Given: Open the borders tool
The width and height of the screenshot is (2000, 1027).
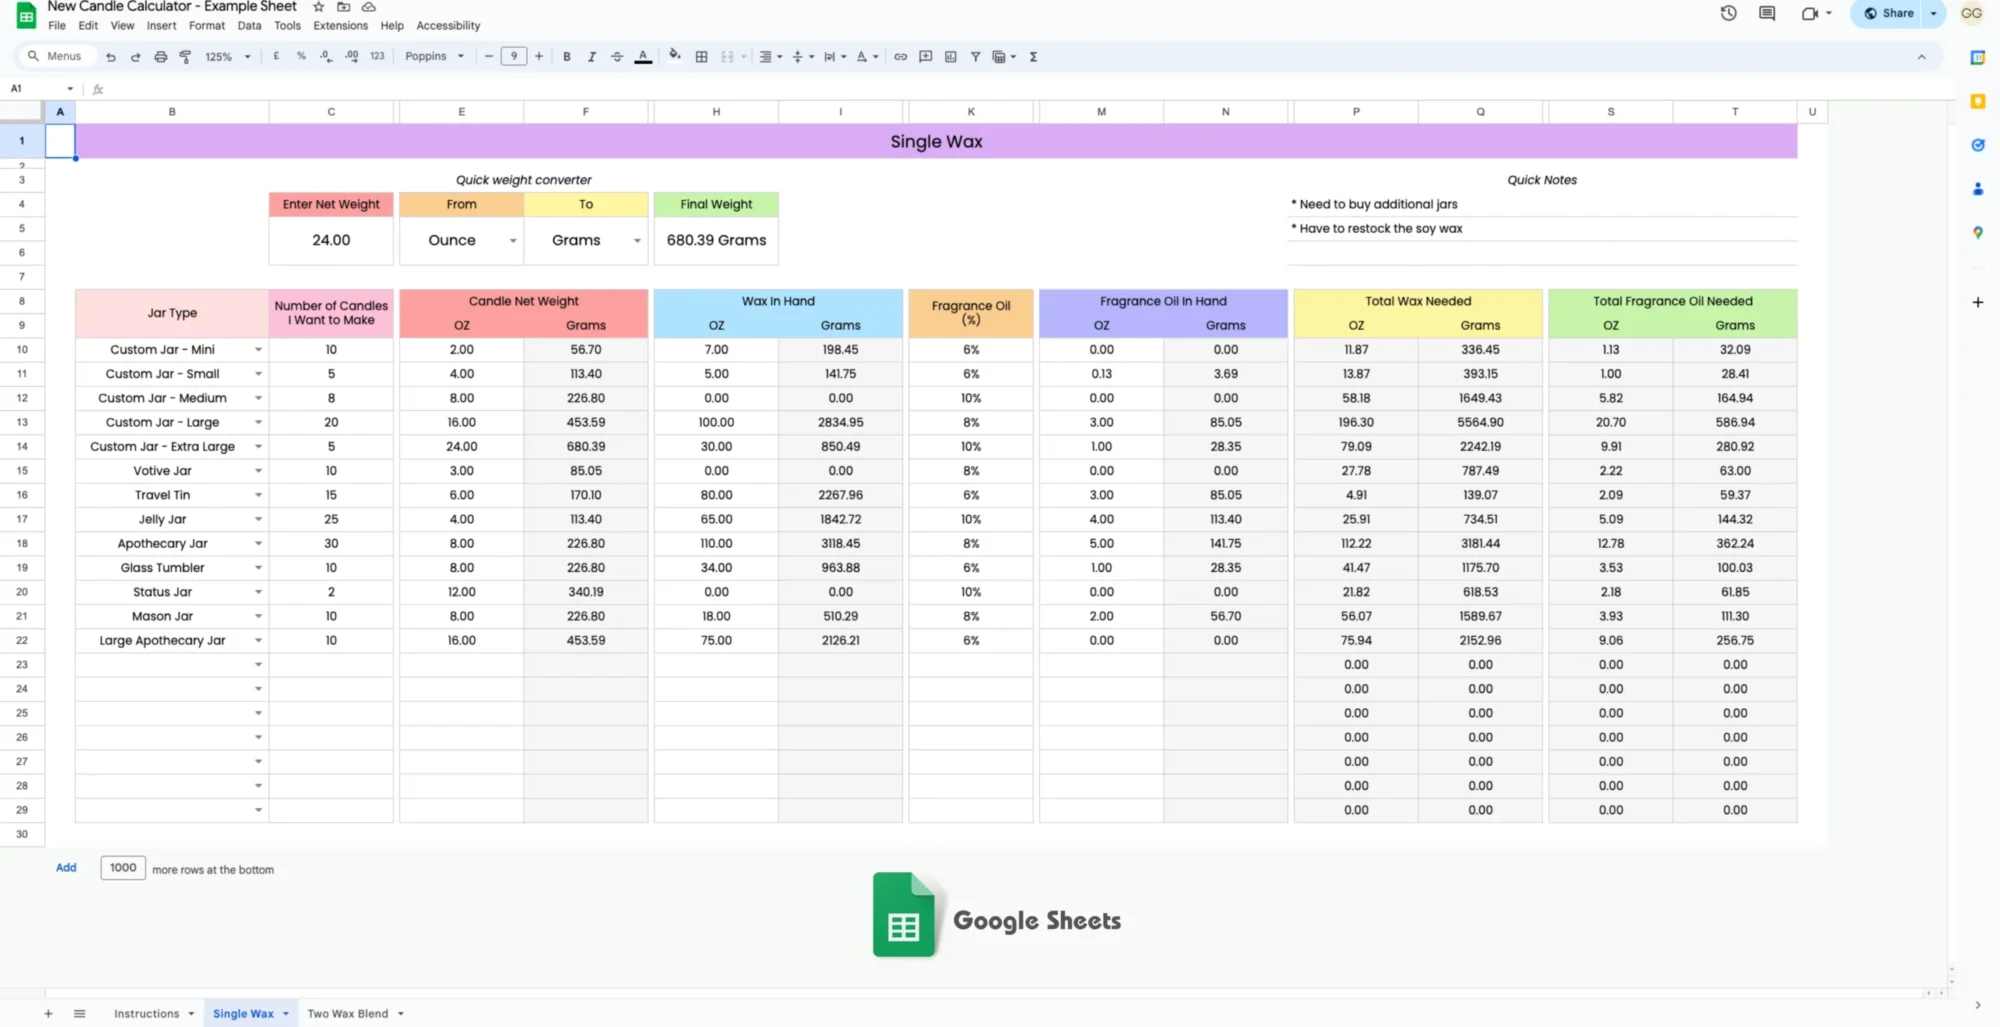Looking at the screenshot, I should 701,57.
